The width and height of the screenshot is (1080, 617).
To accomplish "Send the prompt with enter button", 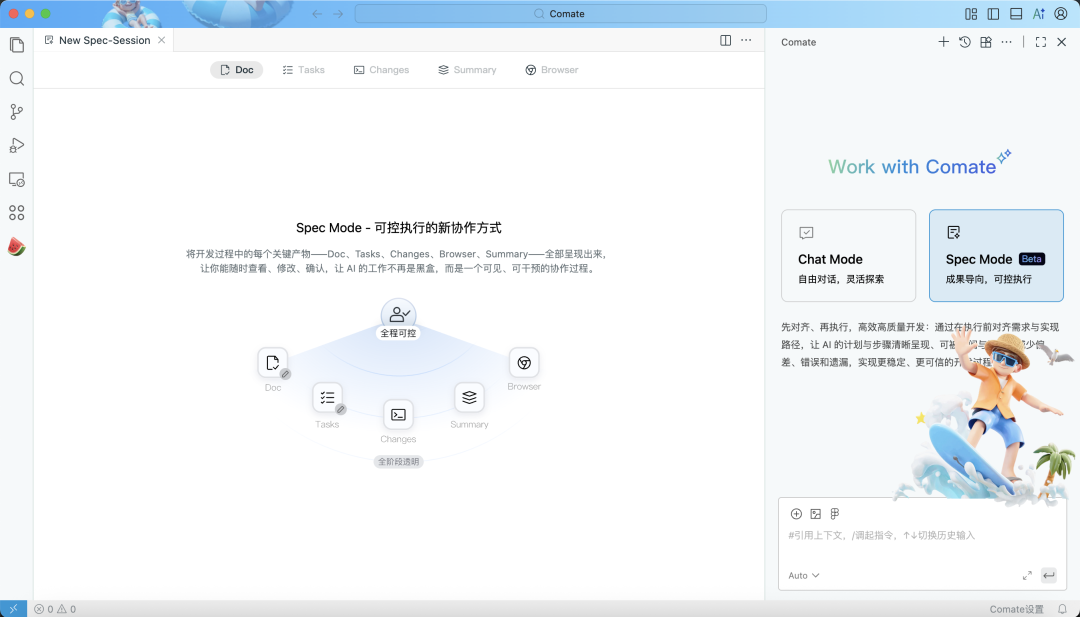I will tap(1048, 576).
